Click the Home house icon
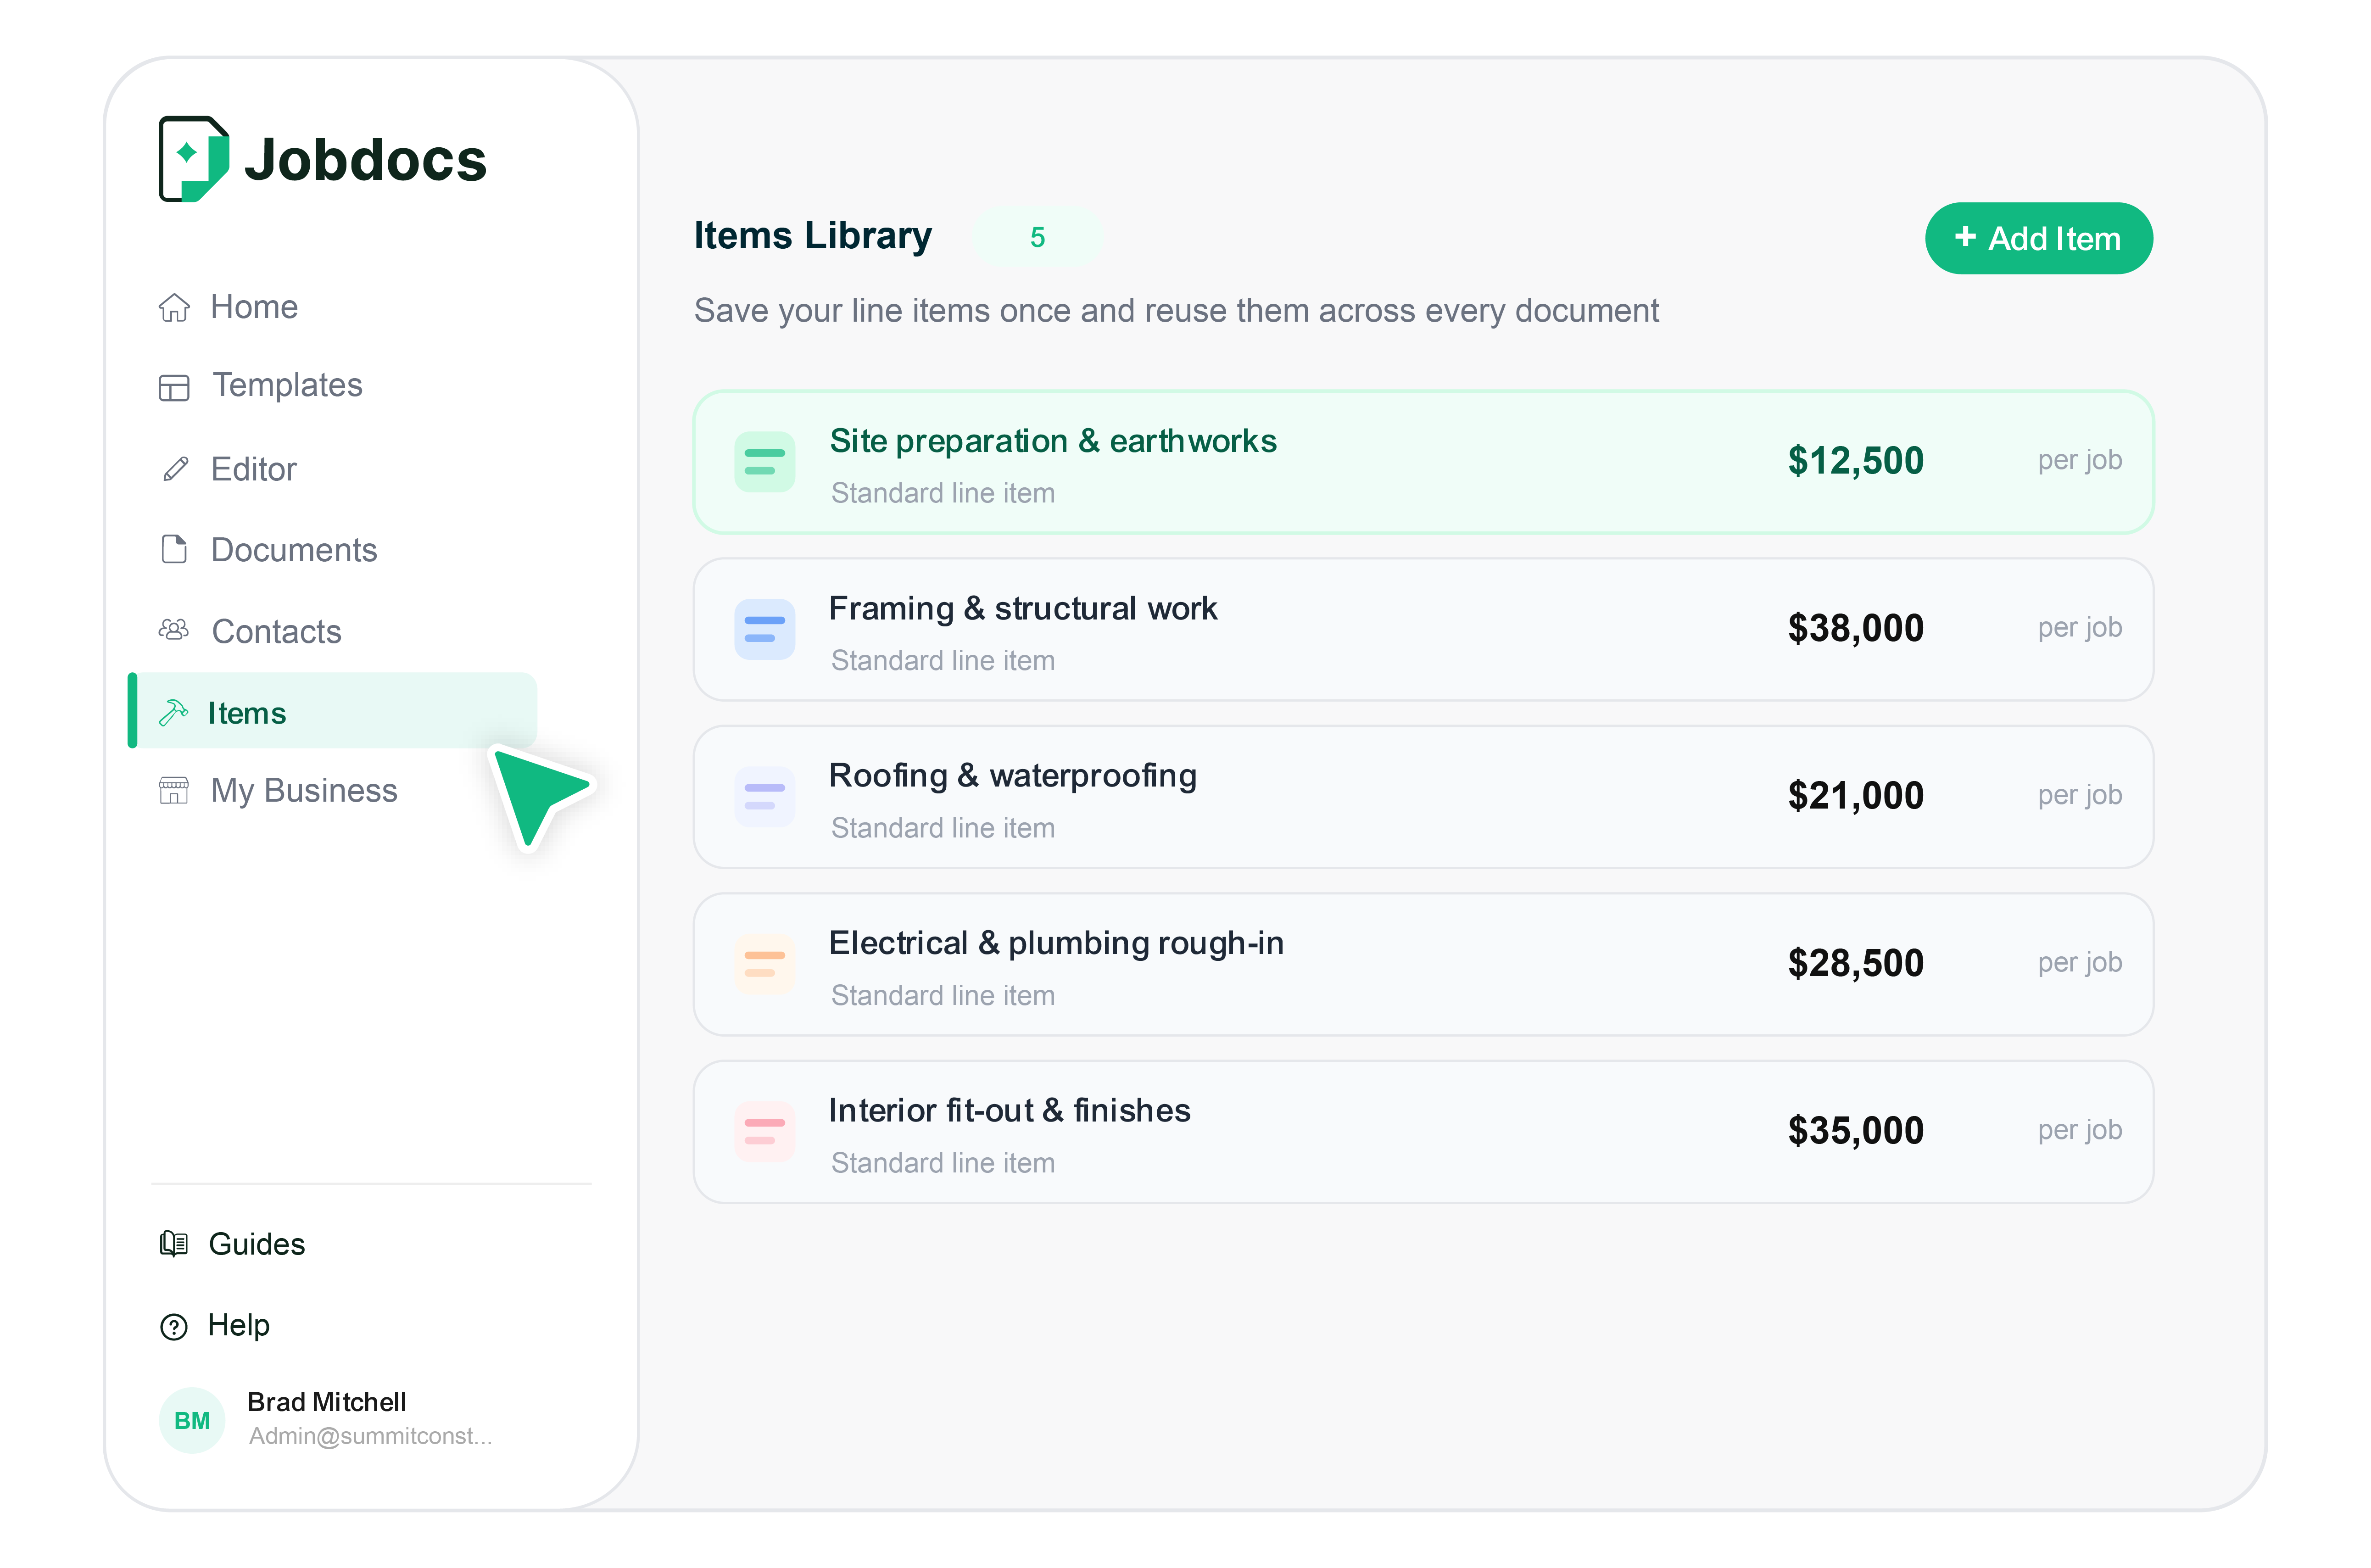 [x=174, y=307]
